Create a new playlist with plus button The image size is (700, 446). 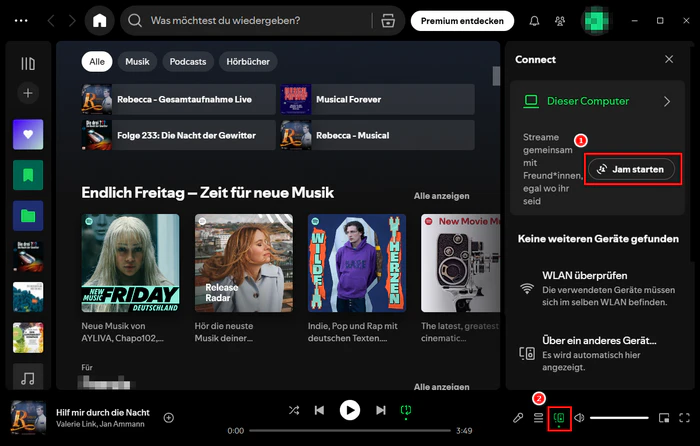[28, 93]
